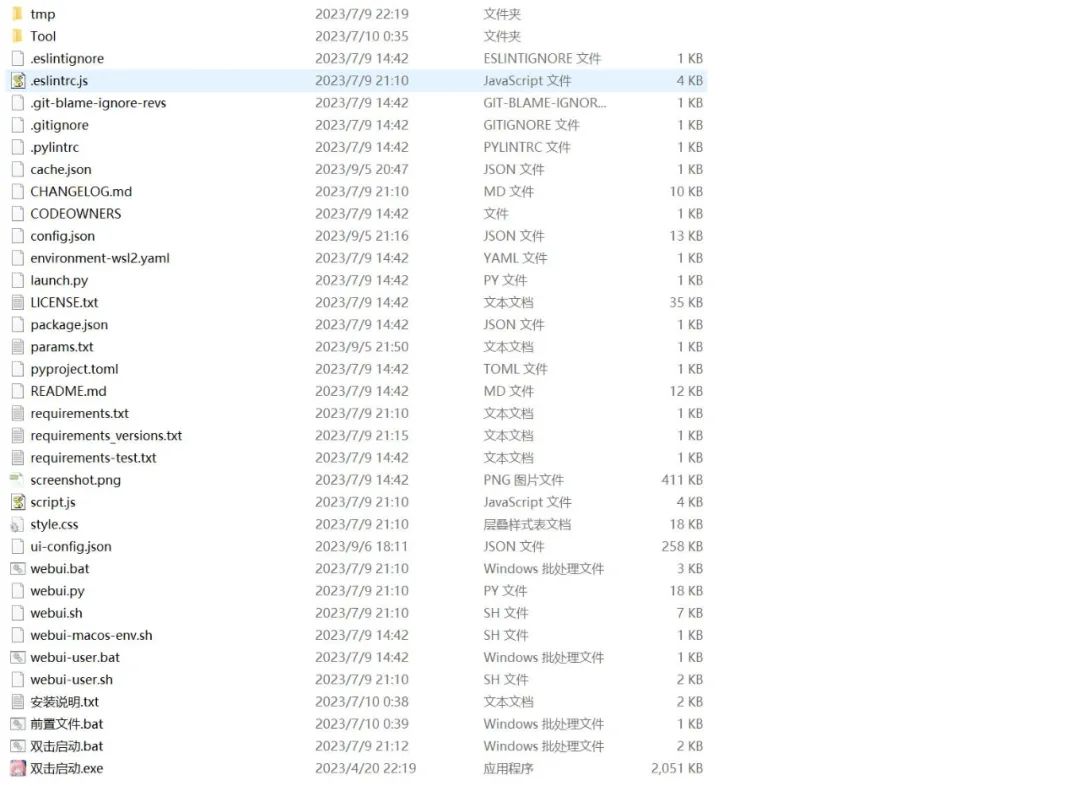Viewport: 1080px width, 786px height.
Task: Select the LICENSE.txt document icon
Action: tap(17, 302)
